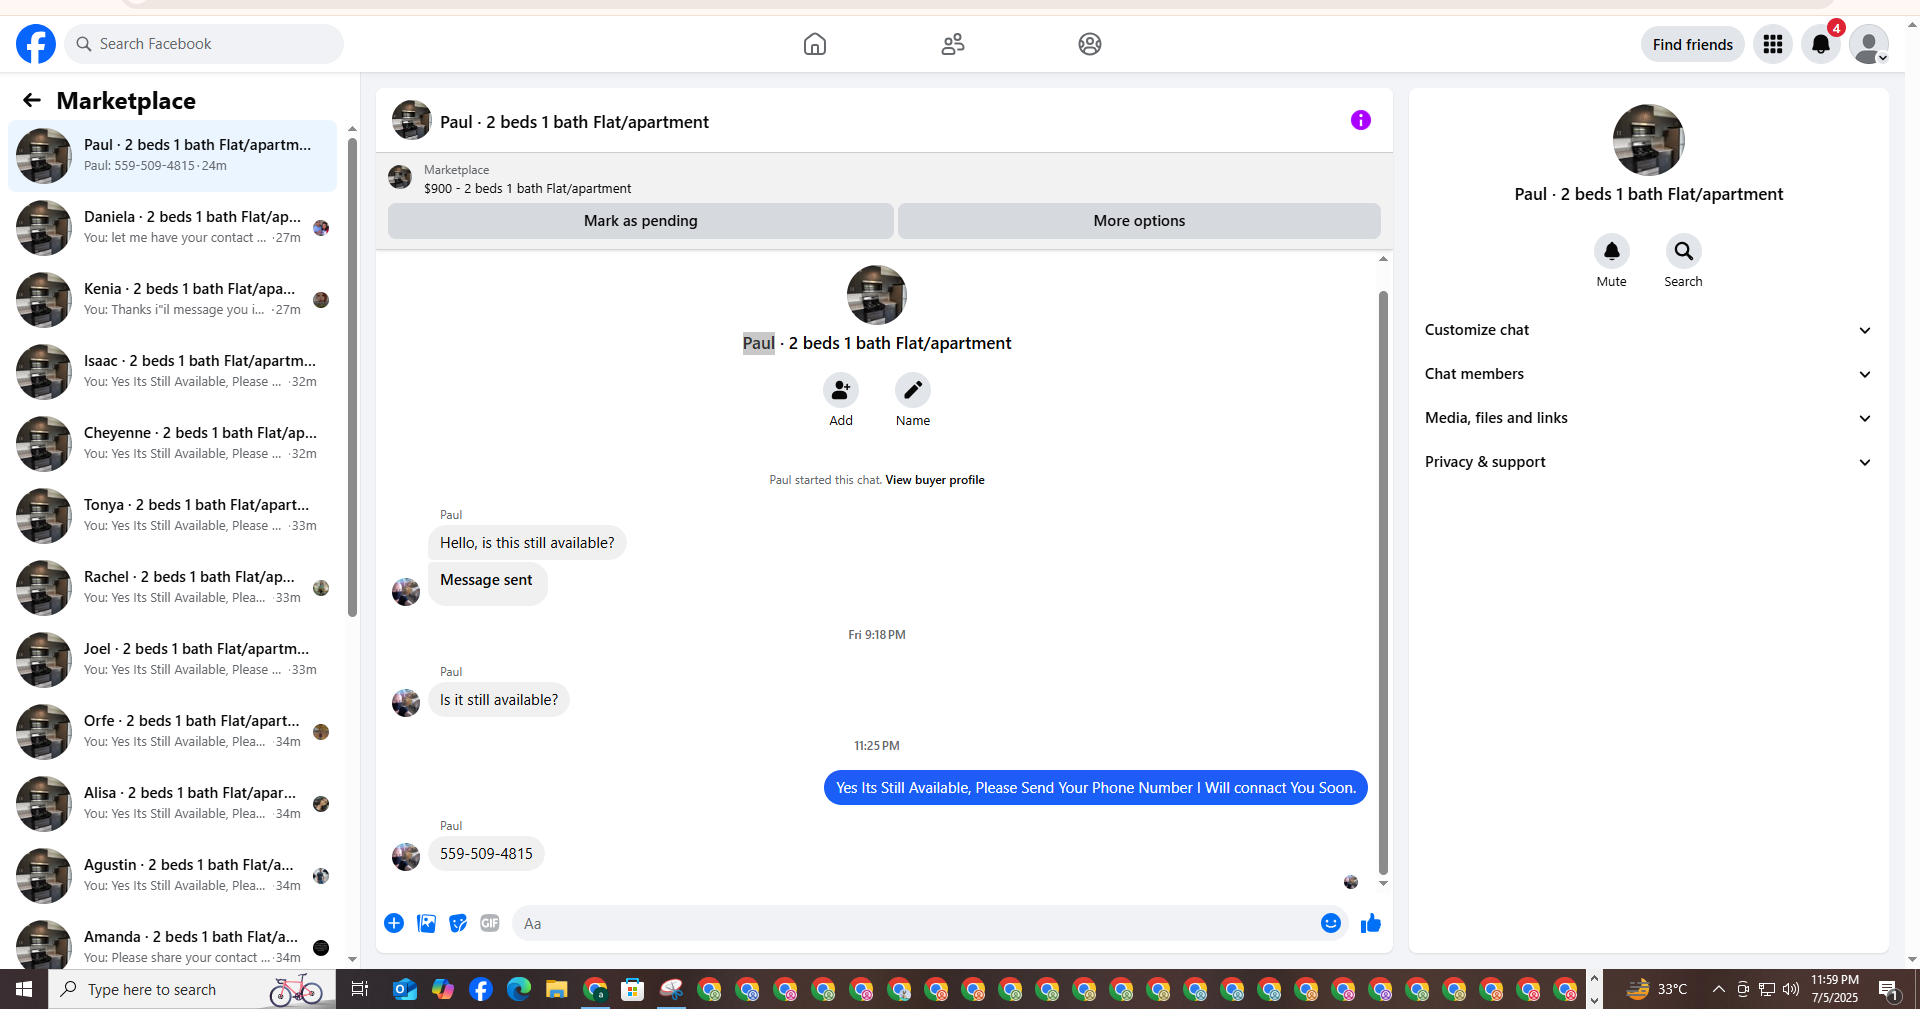Click the phone number message 559-509-4815
This screenshot has height=1009, width=1920.
(x=486, y=854)
